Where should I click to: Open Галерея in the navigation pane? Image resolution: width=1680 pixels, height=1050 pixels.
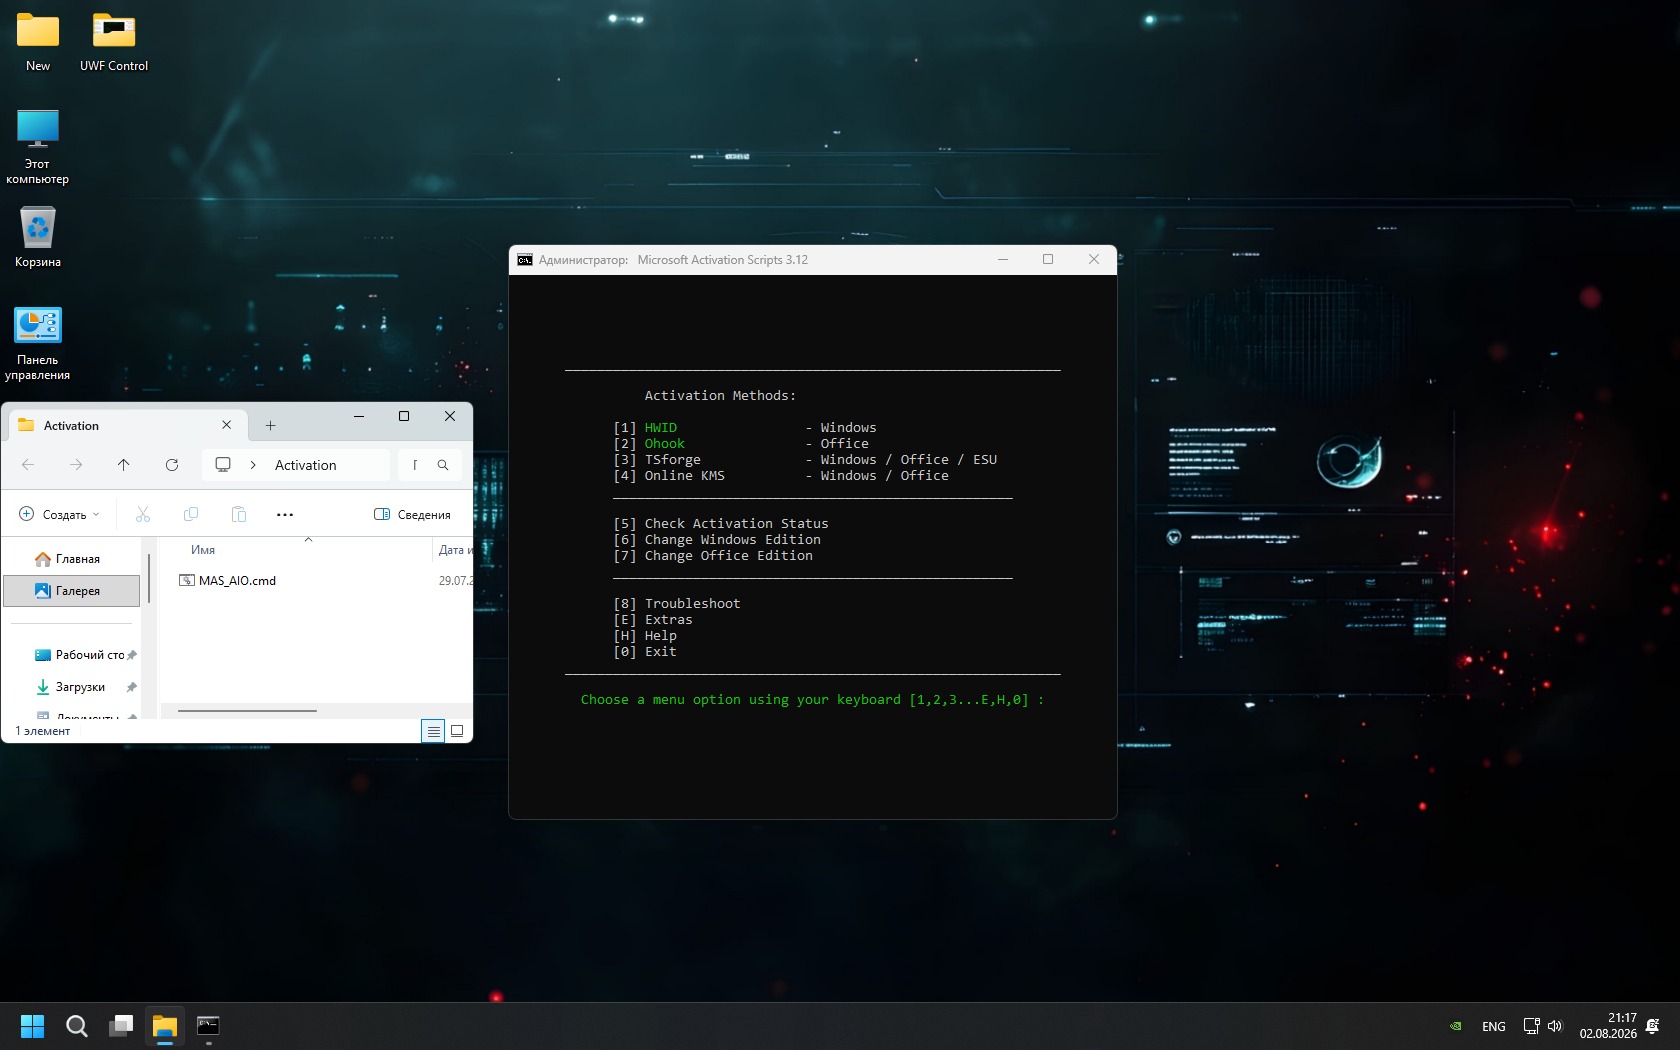(x=71, y=591)
